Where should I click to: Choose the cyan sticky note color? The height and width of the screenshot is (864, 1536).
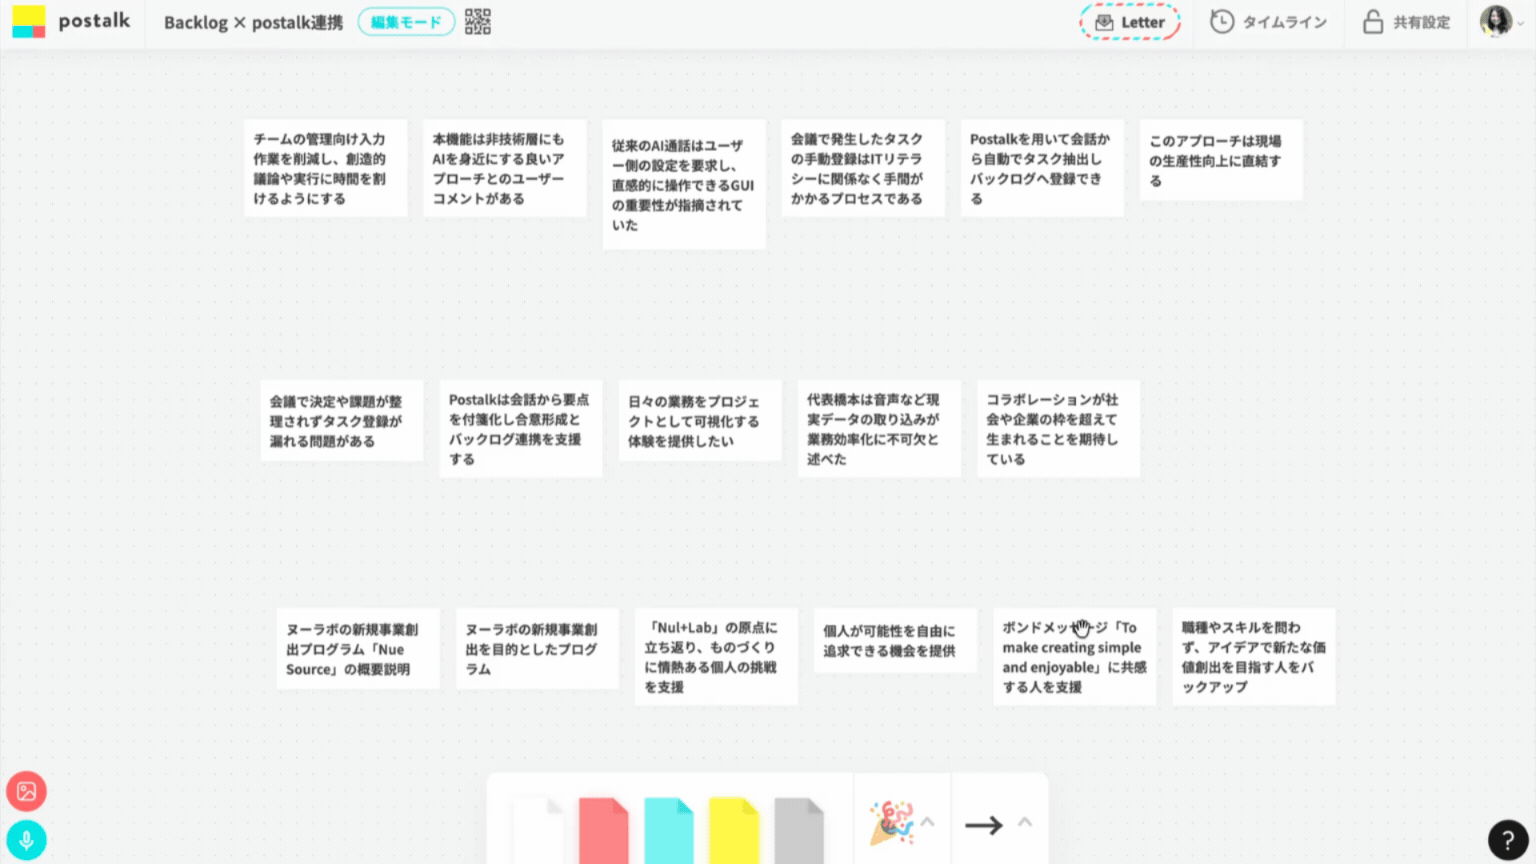pos(669,830)
